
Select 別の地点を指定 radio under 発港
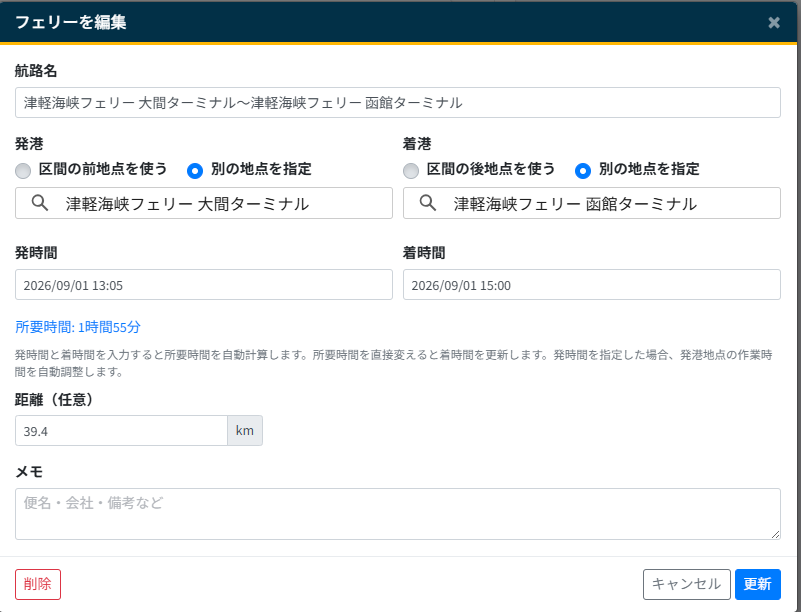click(x=195, y=171)
